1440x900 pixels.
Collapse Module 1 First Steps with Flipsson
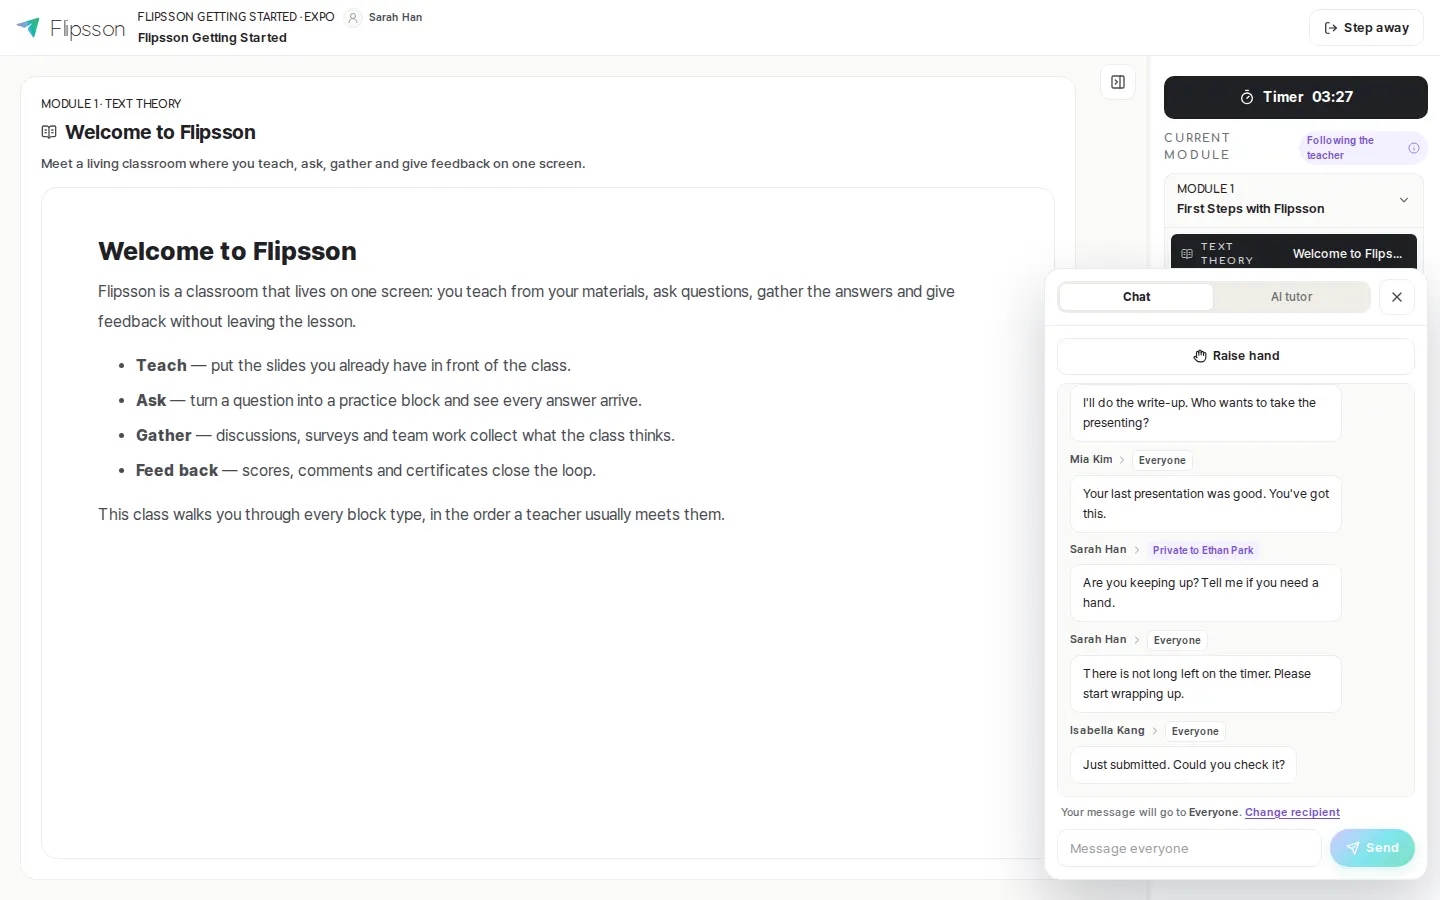[x=1296, y=199]
